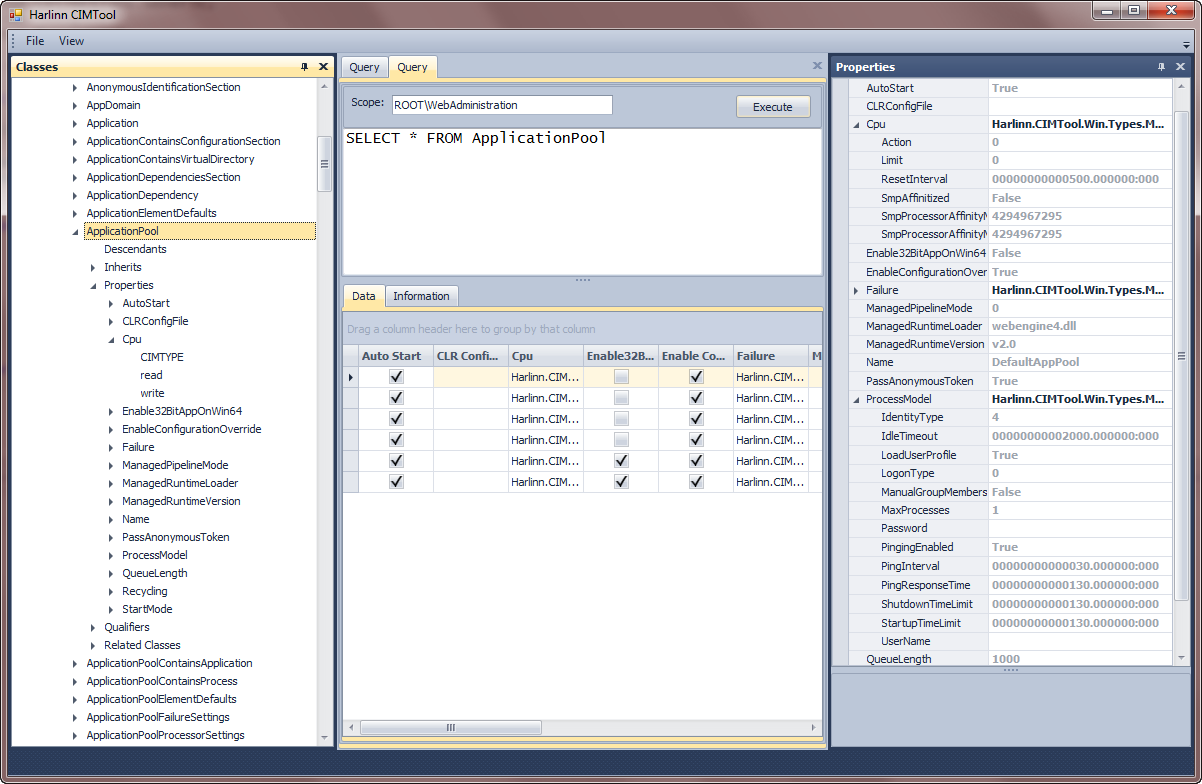Select the ApplicationDependency class in the tree
The width and height of the screenshot is (1202, 784).
point(142,195)
